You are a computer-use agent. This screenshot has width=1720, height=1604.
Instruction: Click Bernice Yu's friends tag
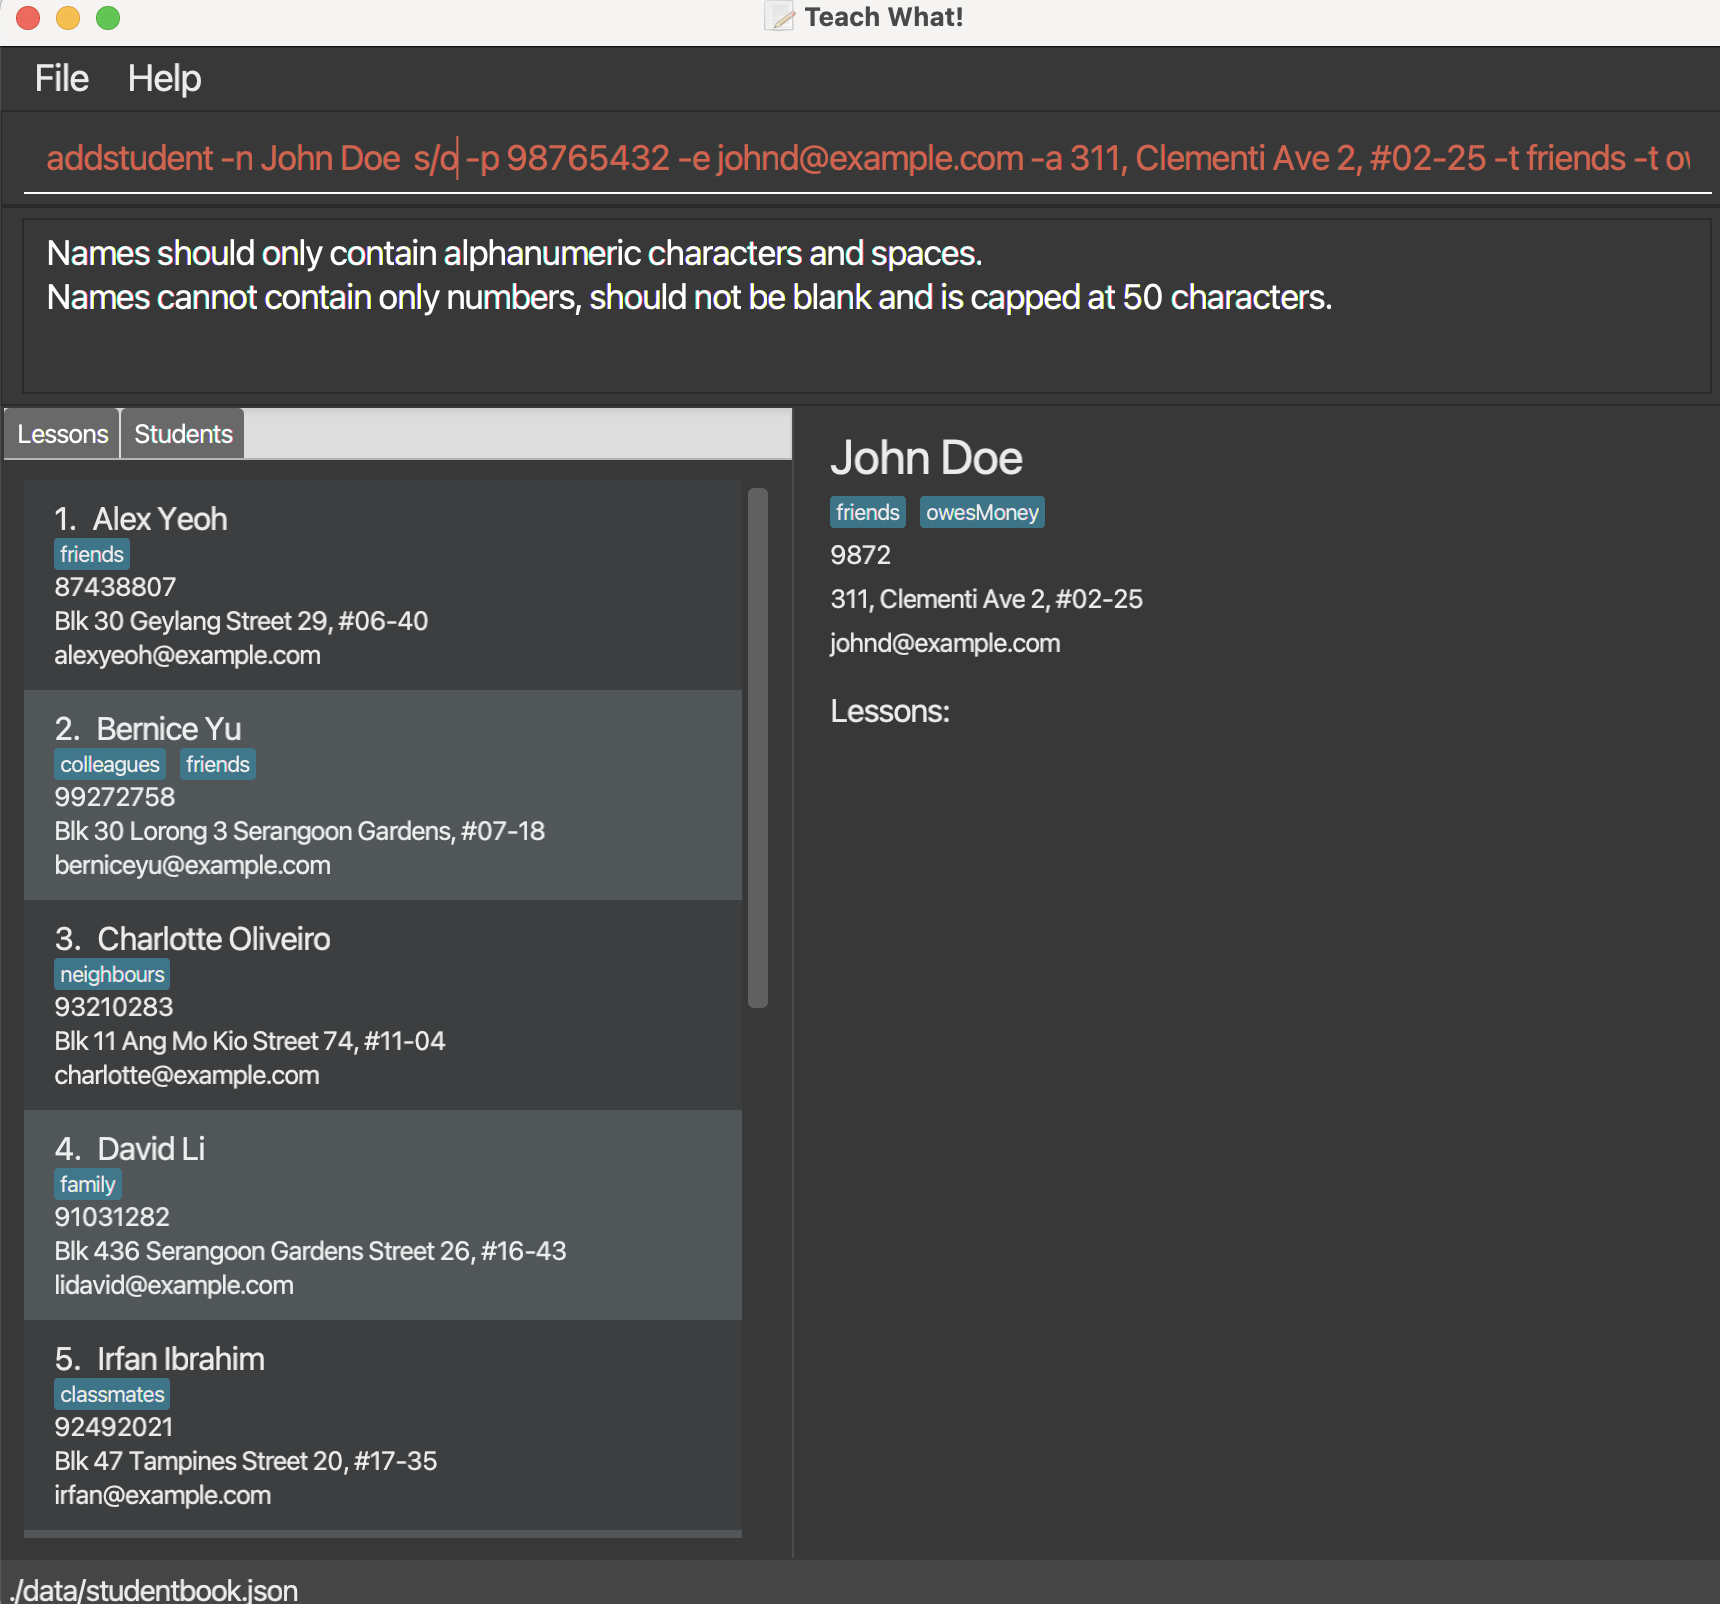click(218, 764)
